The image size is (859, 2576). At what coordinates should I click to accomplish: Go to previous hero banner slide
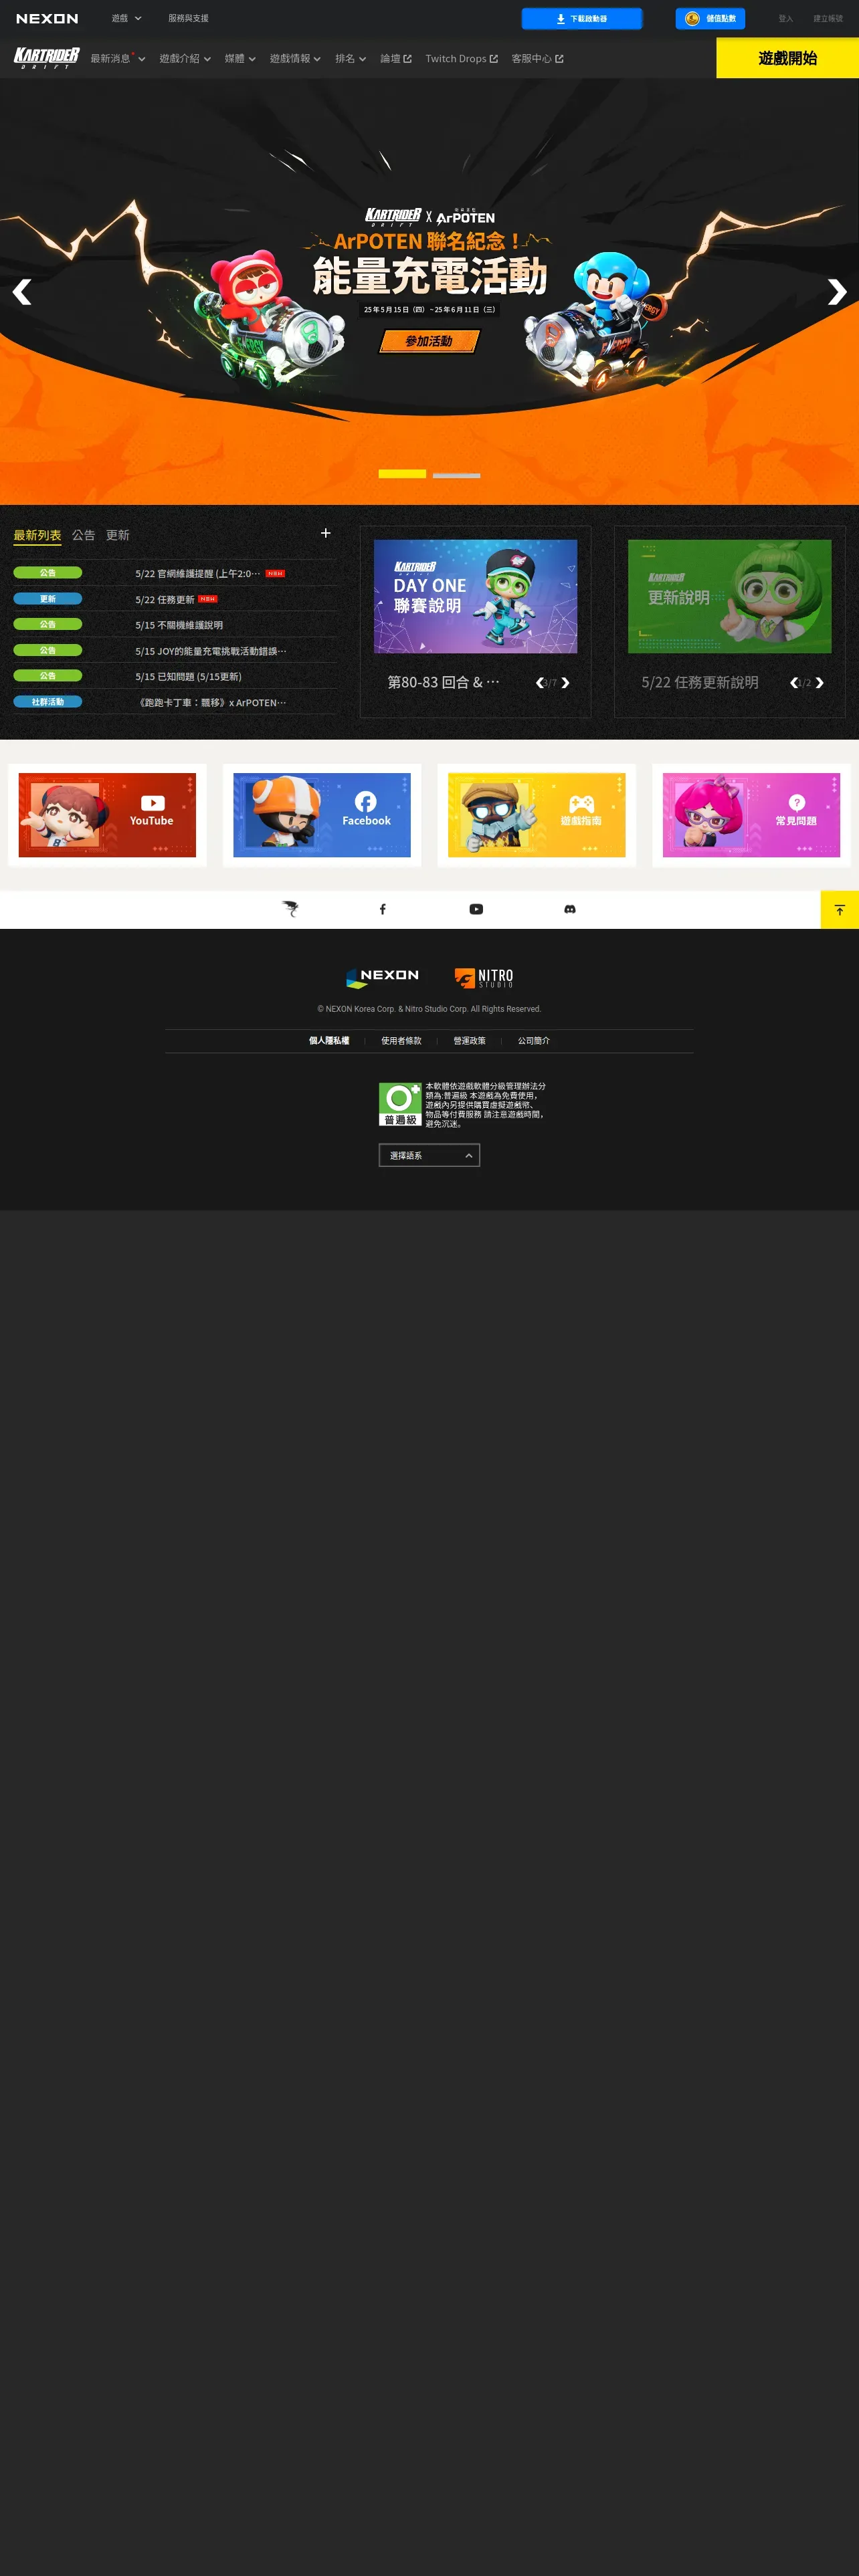[22, 292]
